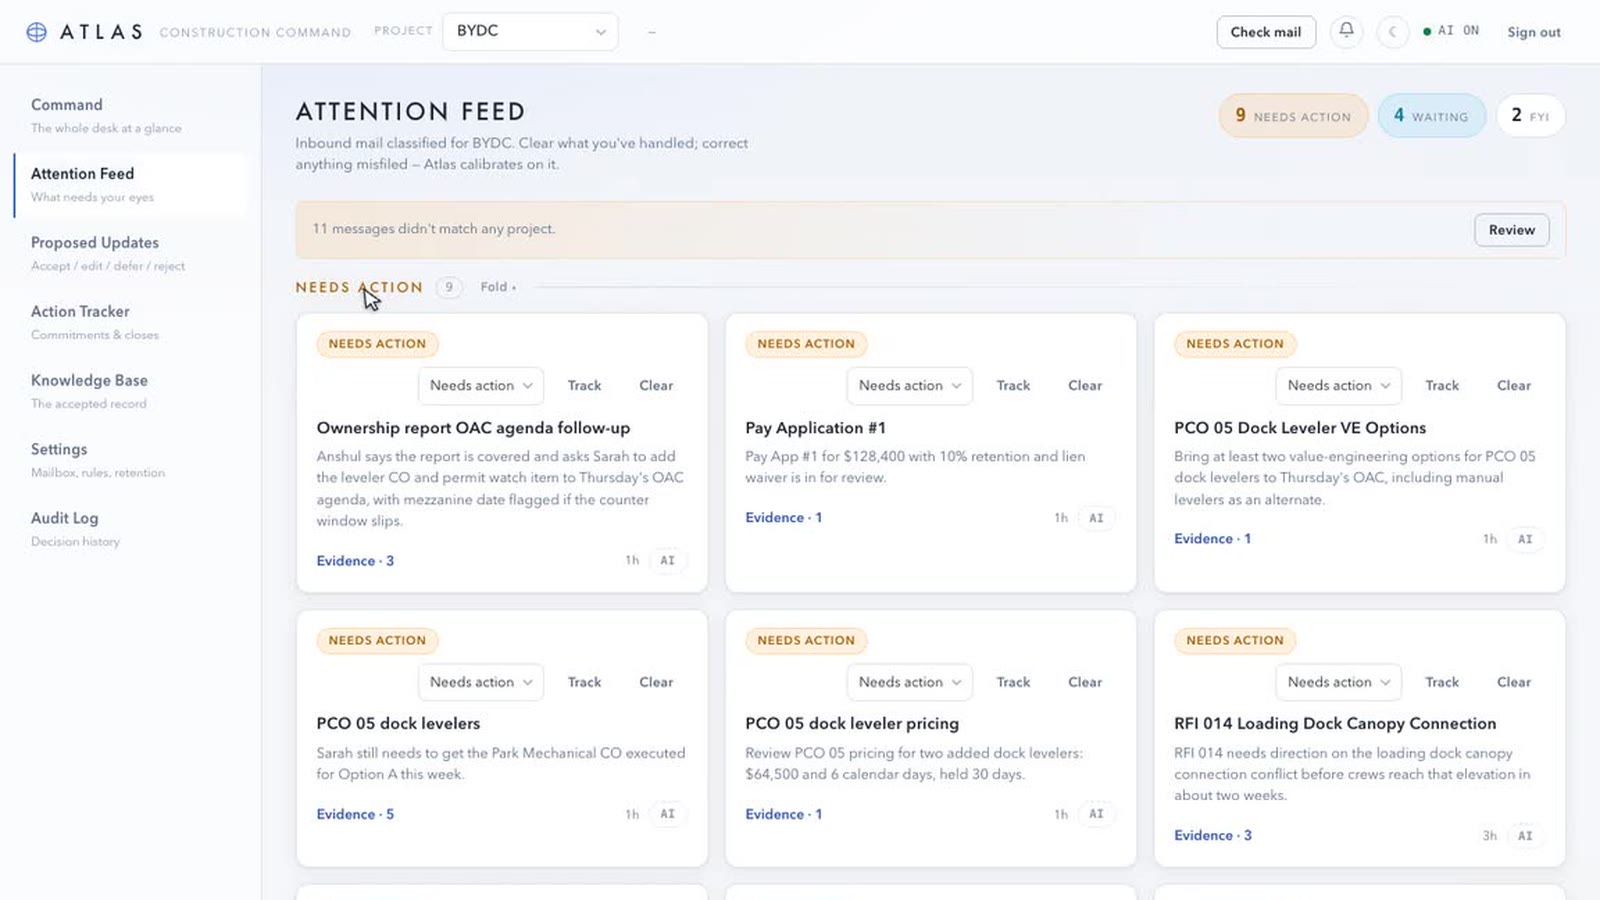Viewport: 1600px width, 900px height.
Task: Open the "PCO 05 dock leveler pricing" card title
Action: [852, 724]
